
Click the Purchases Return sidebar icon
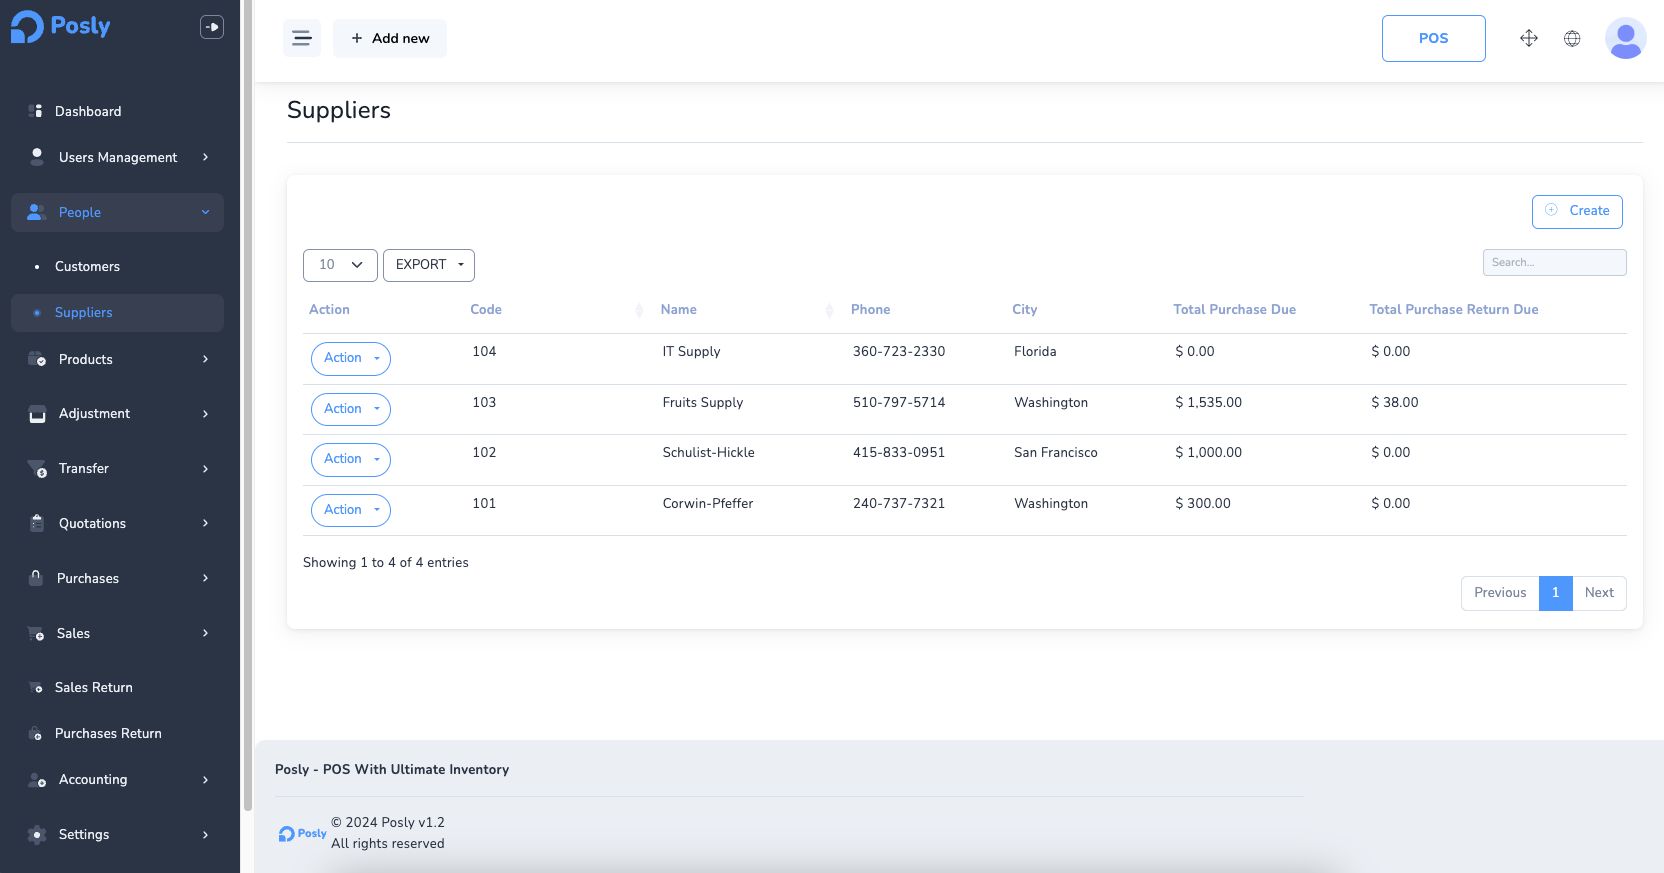pos(36,734)
